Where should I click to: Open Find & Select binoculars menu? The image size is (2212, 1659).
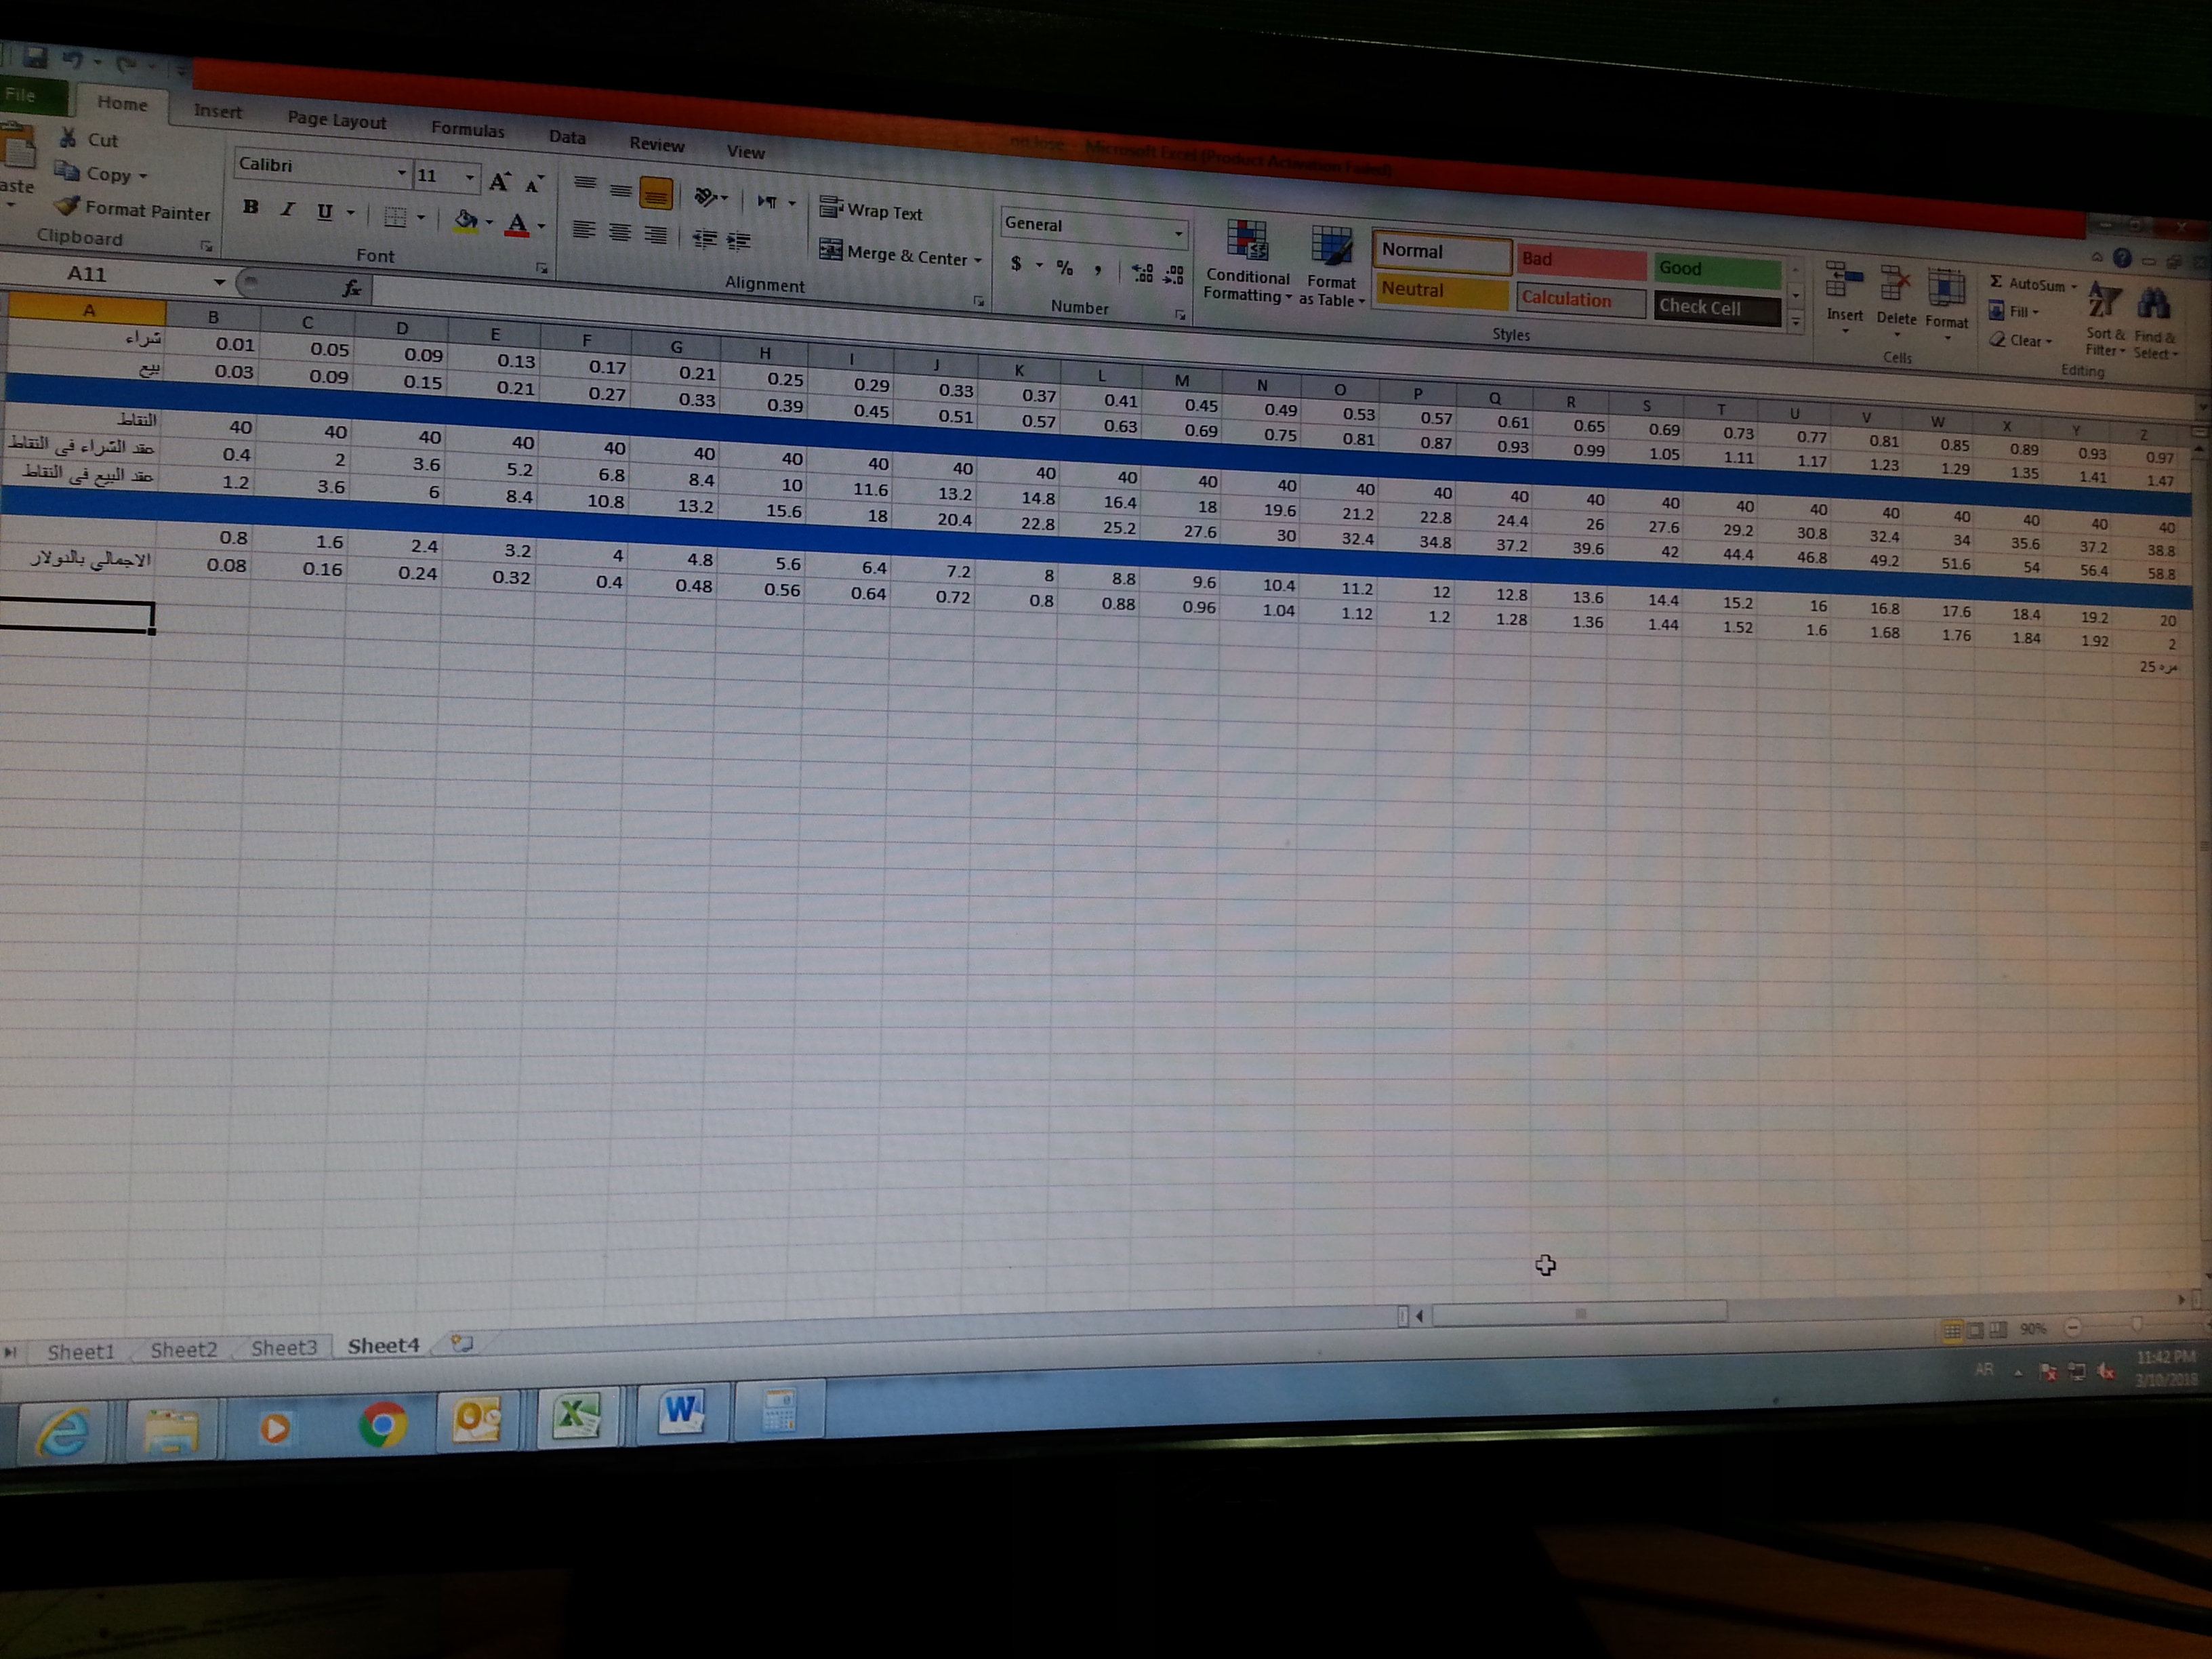coord(2154,323)
